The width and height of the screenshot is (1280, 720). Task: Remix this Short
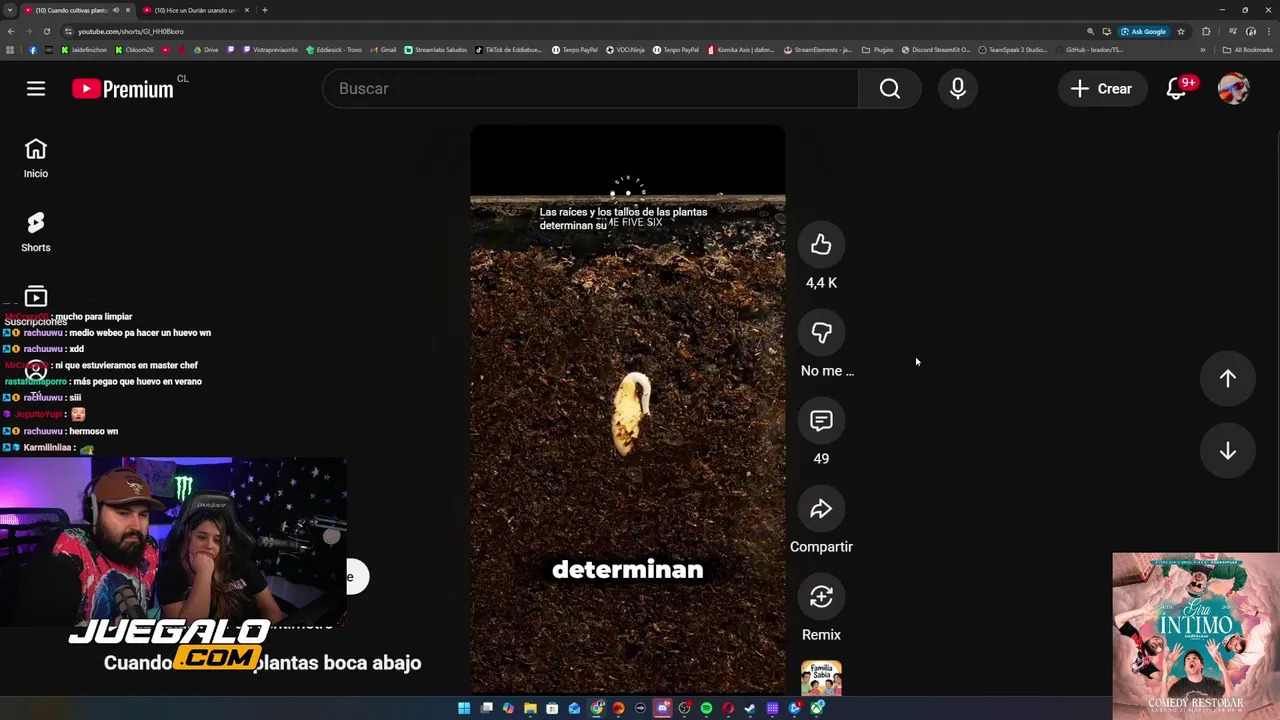821,597
